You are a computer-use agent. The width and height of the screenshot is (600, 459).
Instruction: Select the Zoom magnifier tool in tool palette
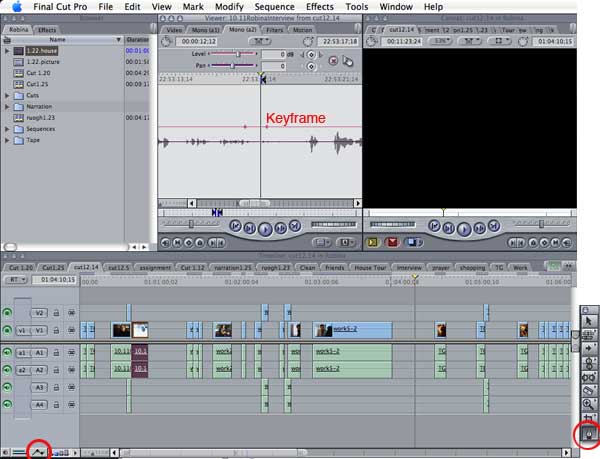pos(589,404)
